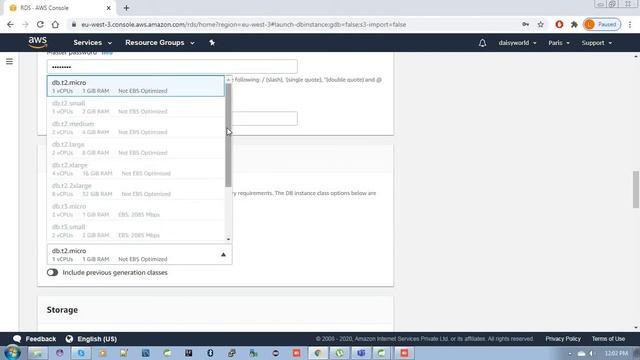640x360 pixels.
Task: Open a new browser tab
Action: pyautogui.click(x=126, y=8)
